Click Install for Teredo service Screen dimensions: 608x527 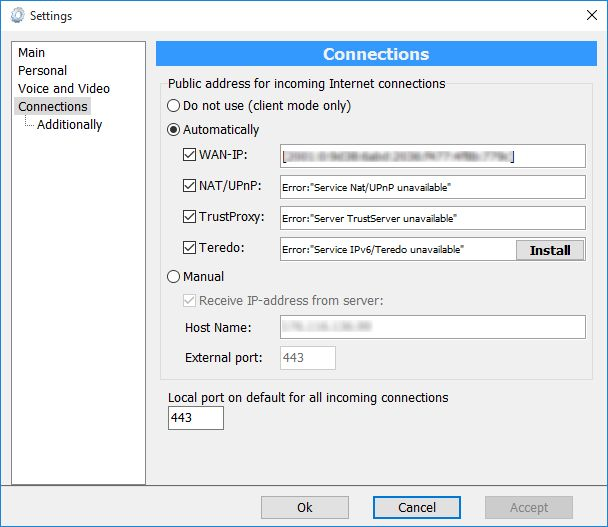549,250
